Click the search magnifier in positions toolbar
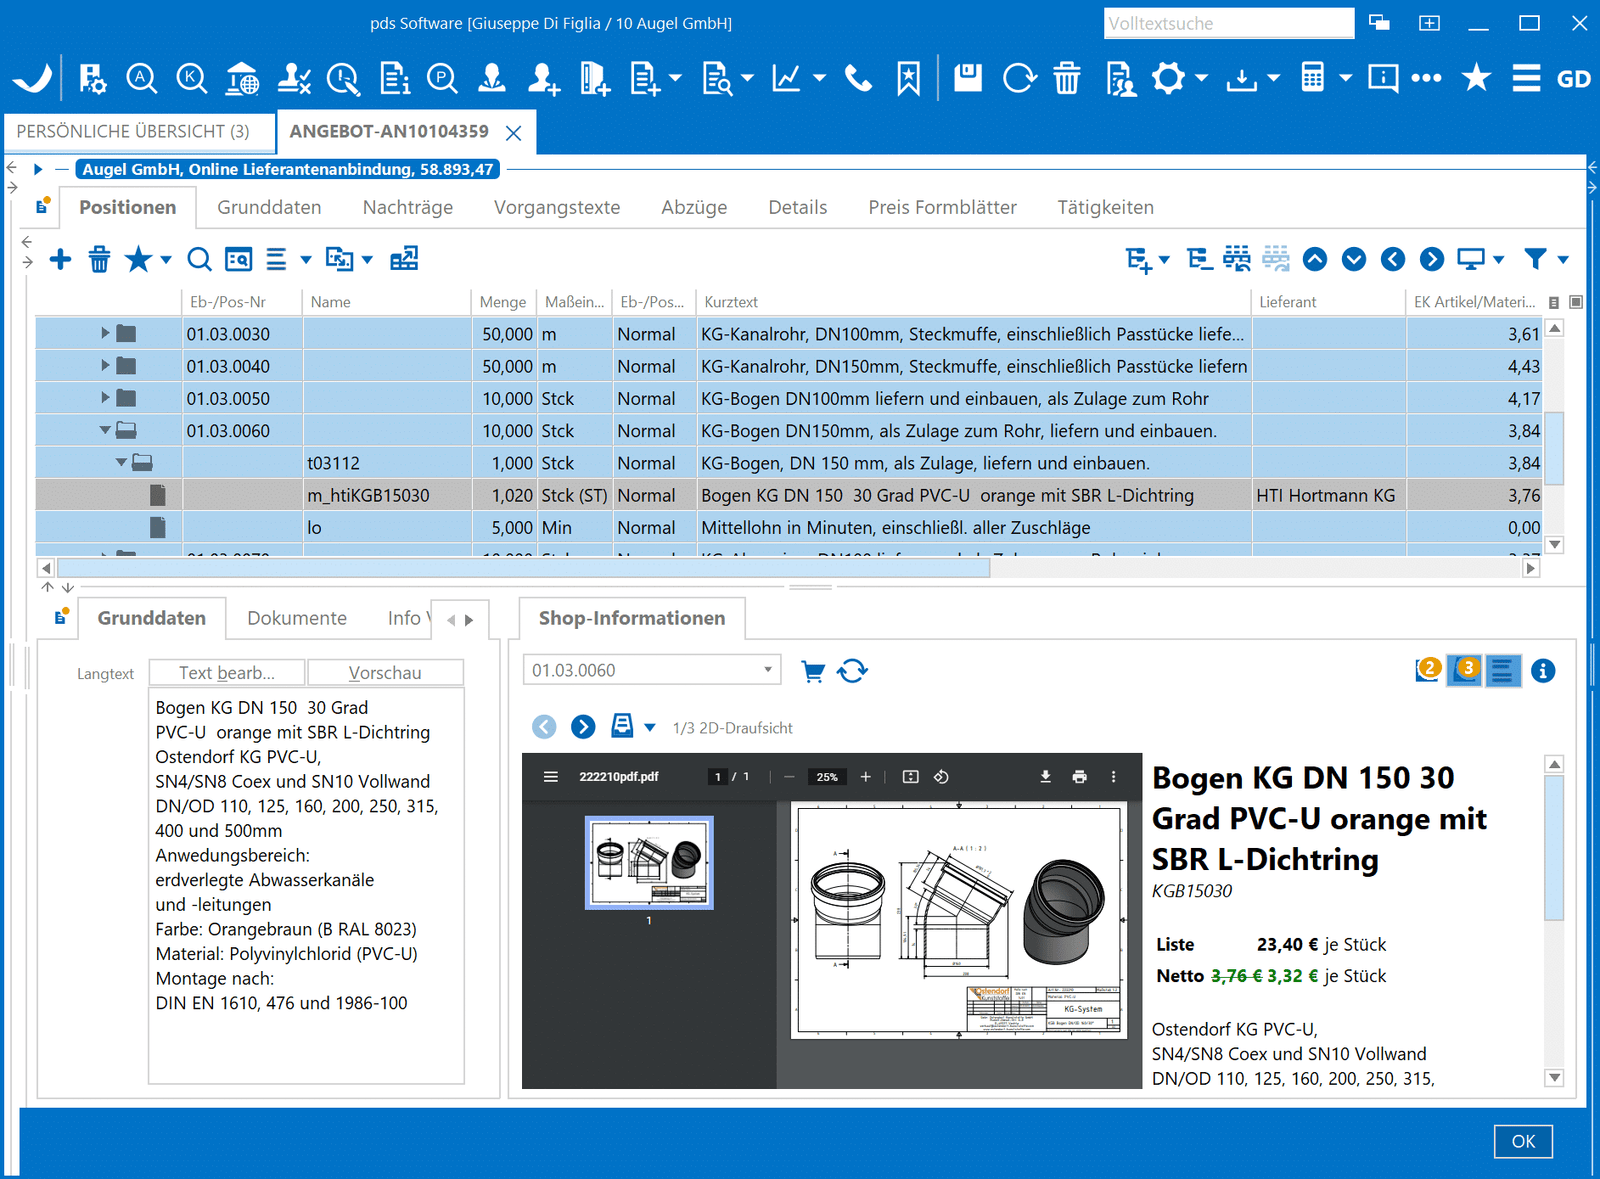This screenshot has width=1600, height=1179. 200,260
